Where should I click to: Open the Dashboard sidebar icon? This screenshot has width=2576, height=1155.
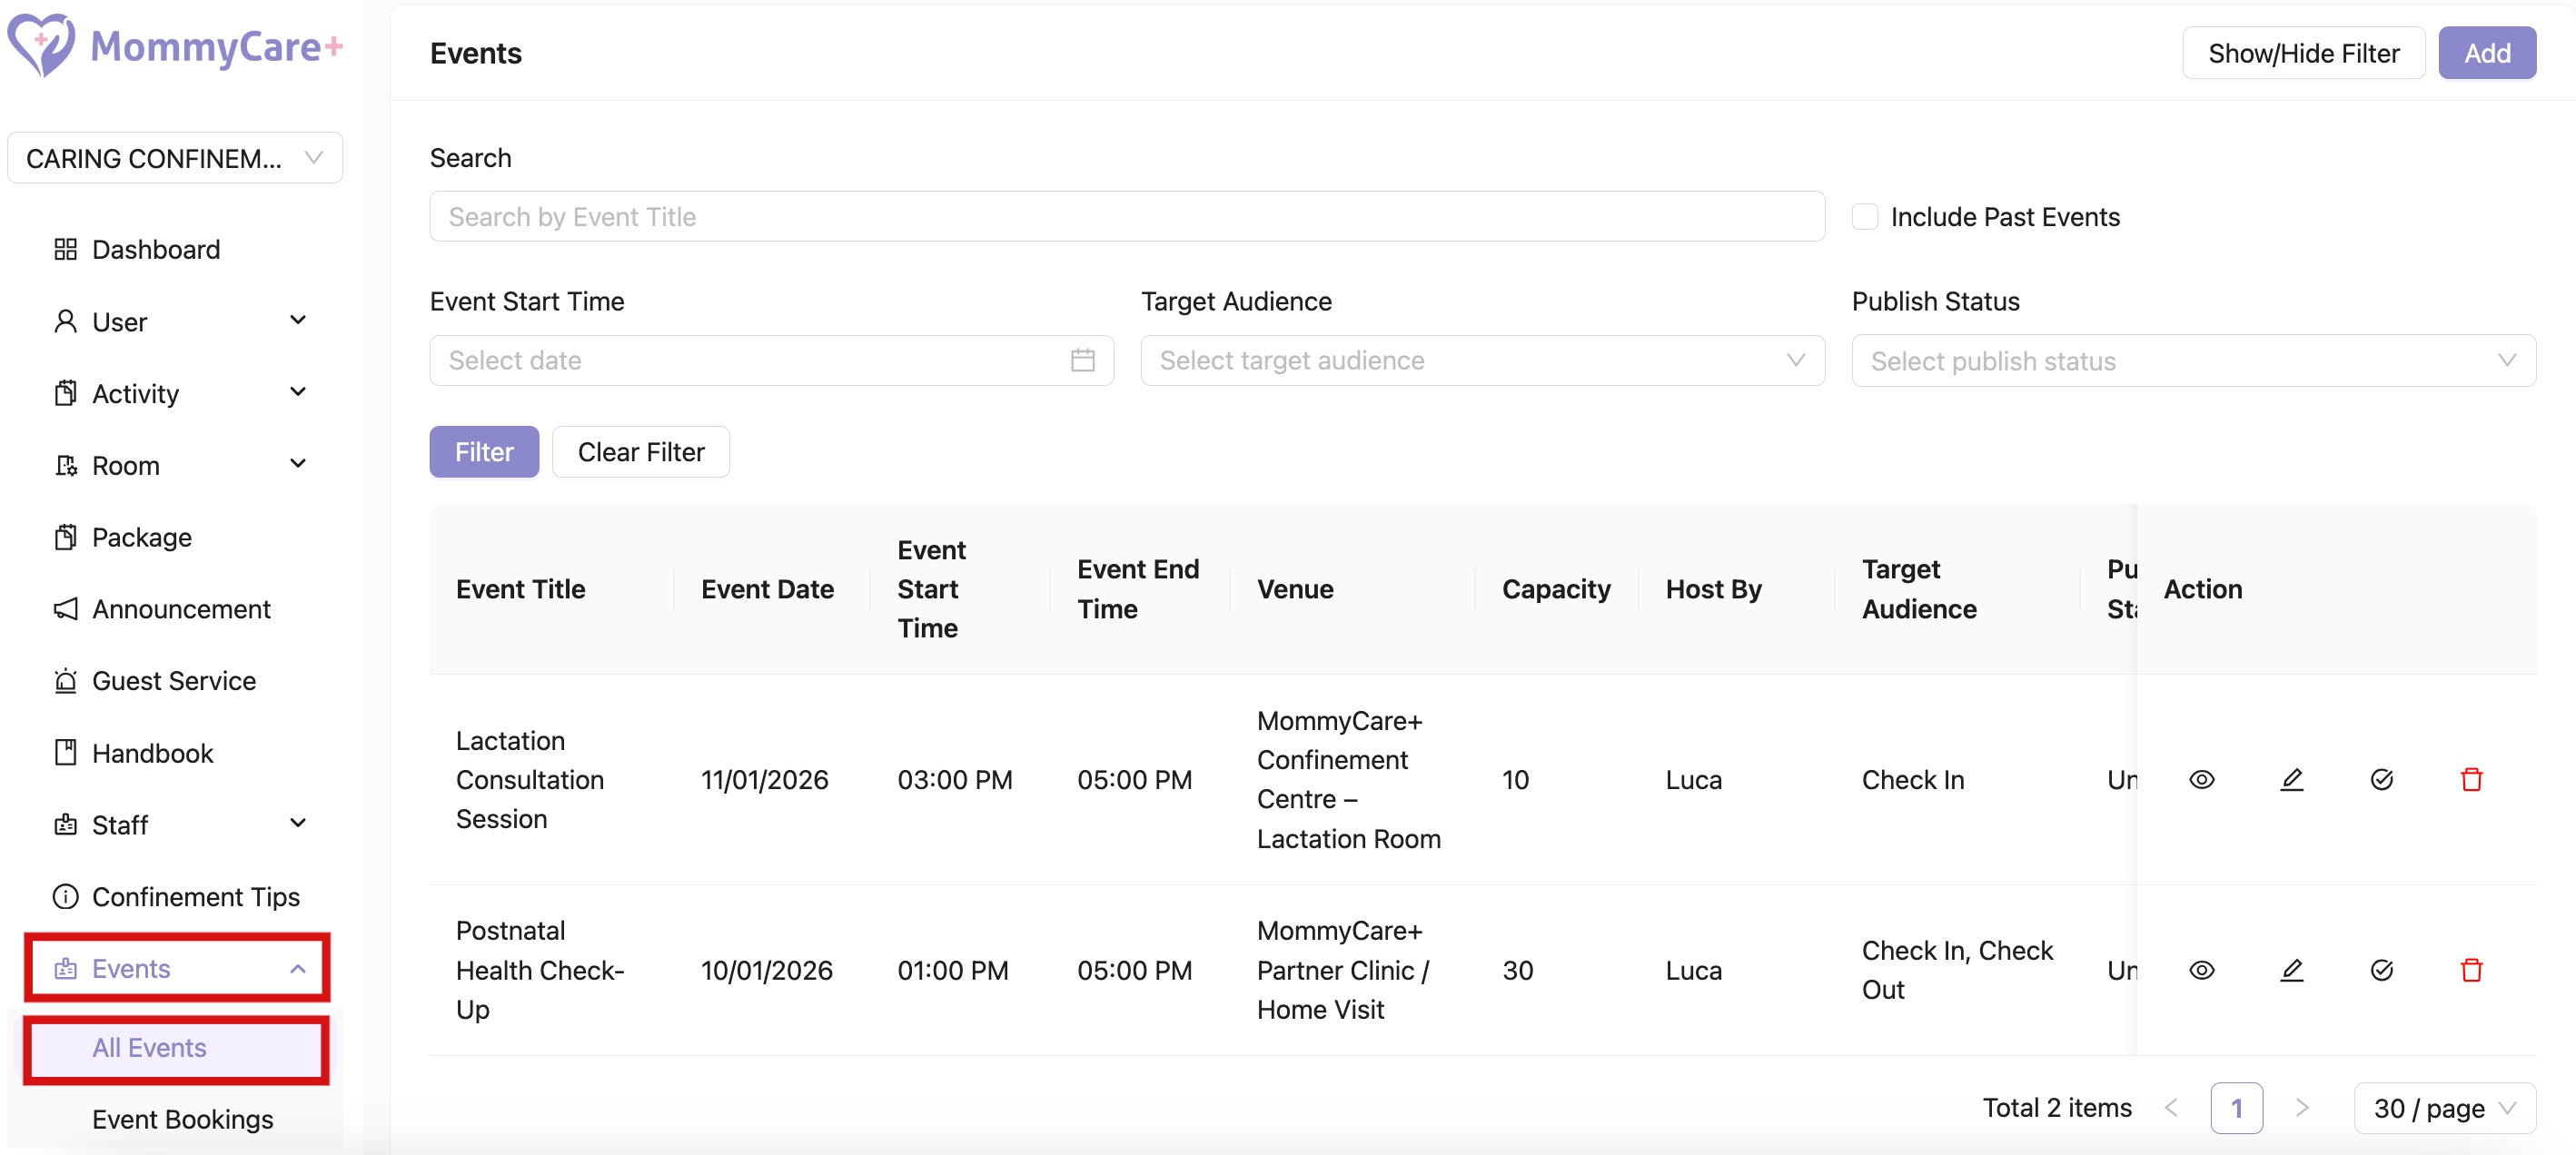click(66, 249)
